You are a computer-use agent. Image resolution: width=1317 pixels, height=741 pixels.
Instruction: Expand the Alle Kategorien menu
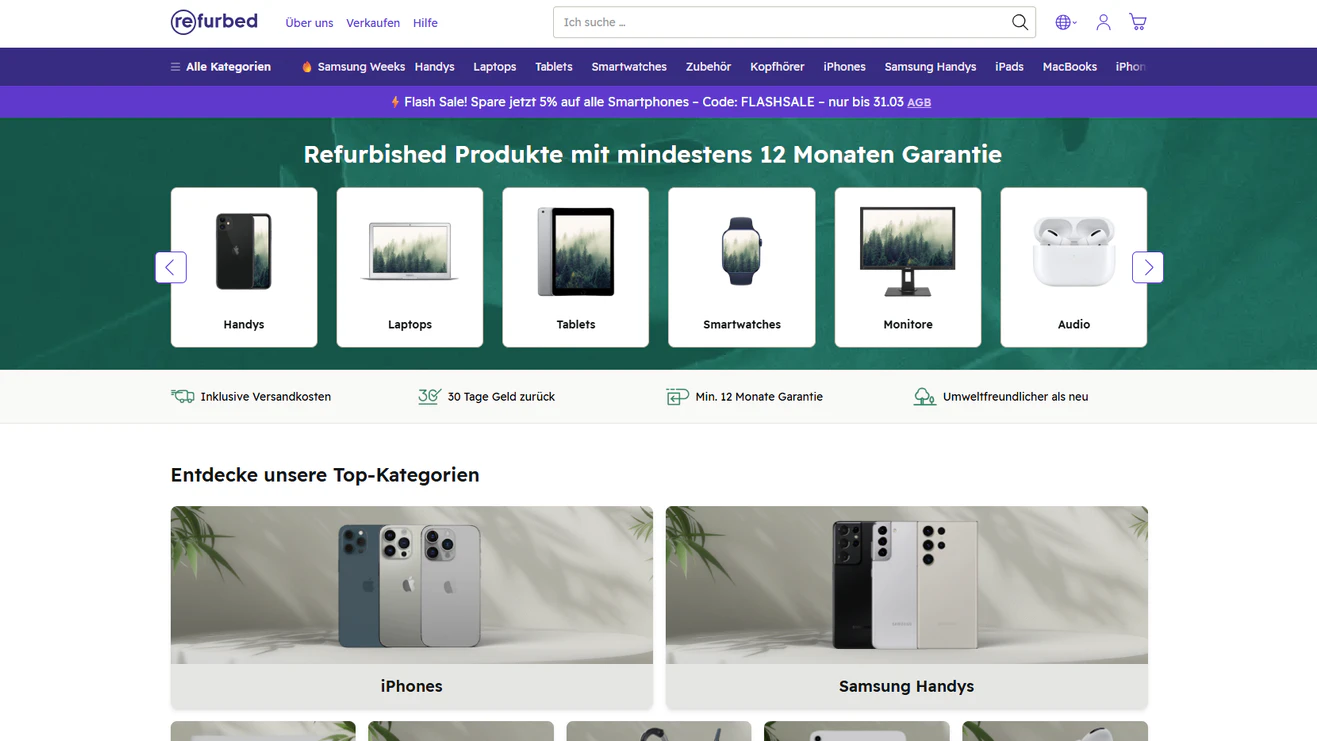[221, 67]
